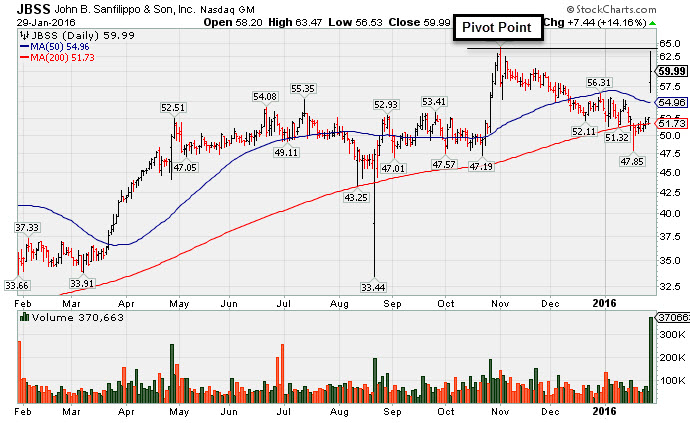
Task: Click the blue 54.96 moving-average flag on the right axis
Action: point(672,103)
